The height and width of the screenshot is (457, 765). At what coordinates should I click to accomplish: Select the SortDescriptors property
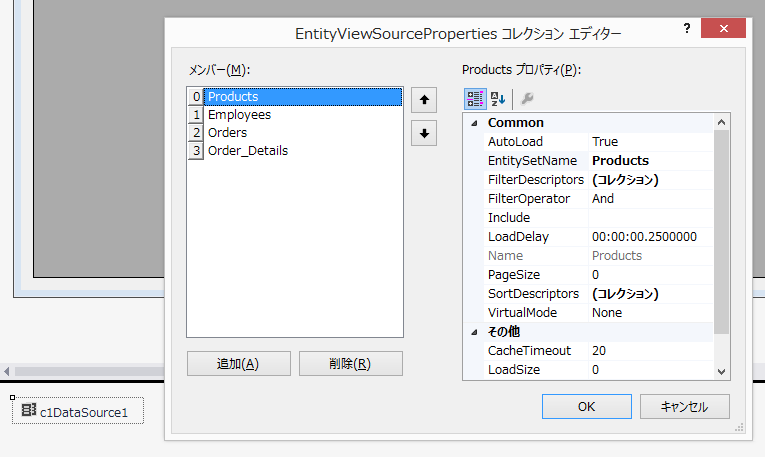[537, 294]
